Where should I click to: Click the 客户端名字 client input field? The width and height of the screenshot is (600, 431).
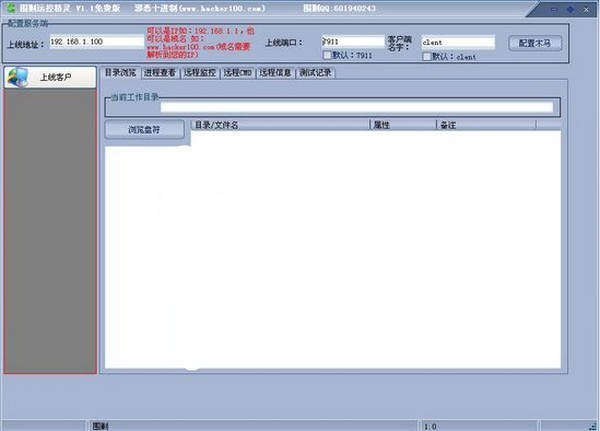[x=457, y=43]
